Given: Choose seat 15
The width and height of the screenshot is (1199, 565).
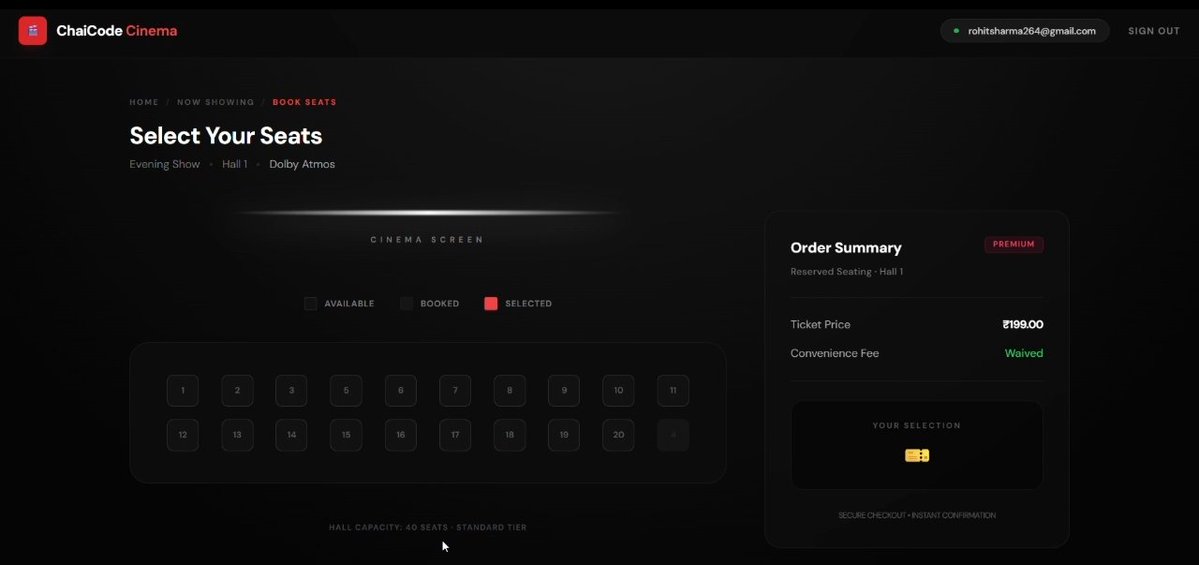Looking at the screenshot, I should pyautogui.click(x=346, y=435).
